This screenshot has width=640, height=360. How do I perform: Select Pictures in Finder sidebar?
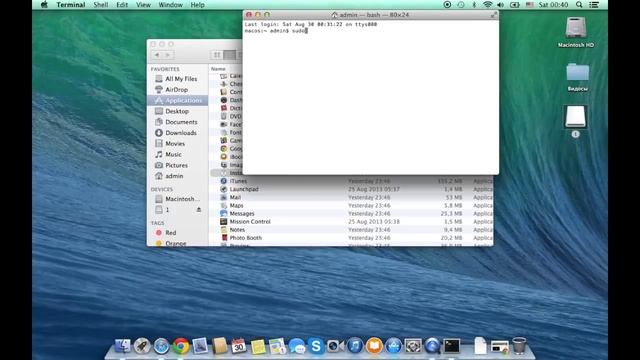(x=178, y=165)
